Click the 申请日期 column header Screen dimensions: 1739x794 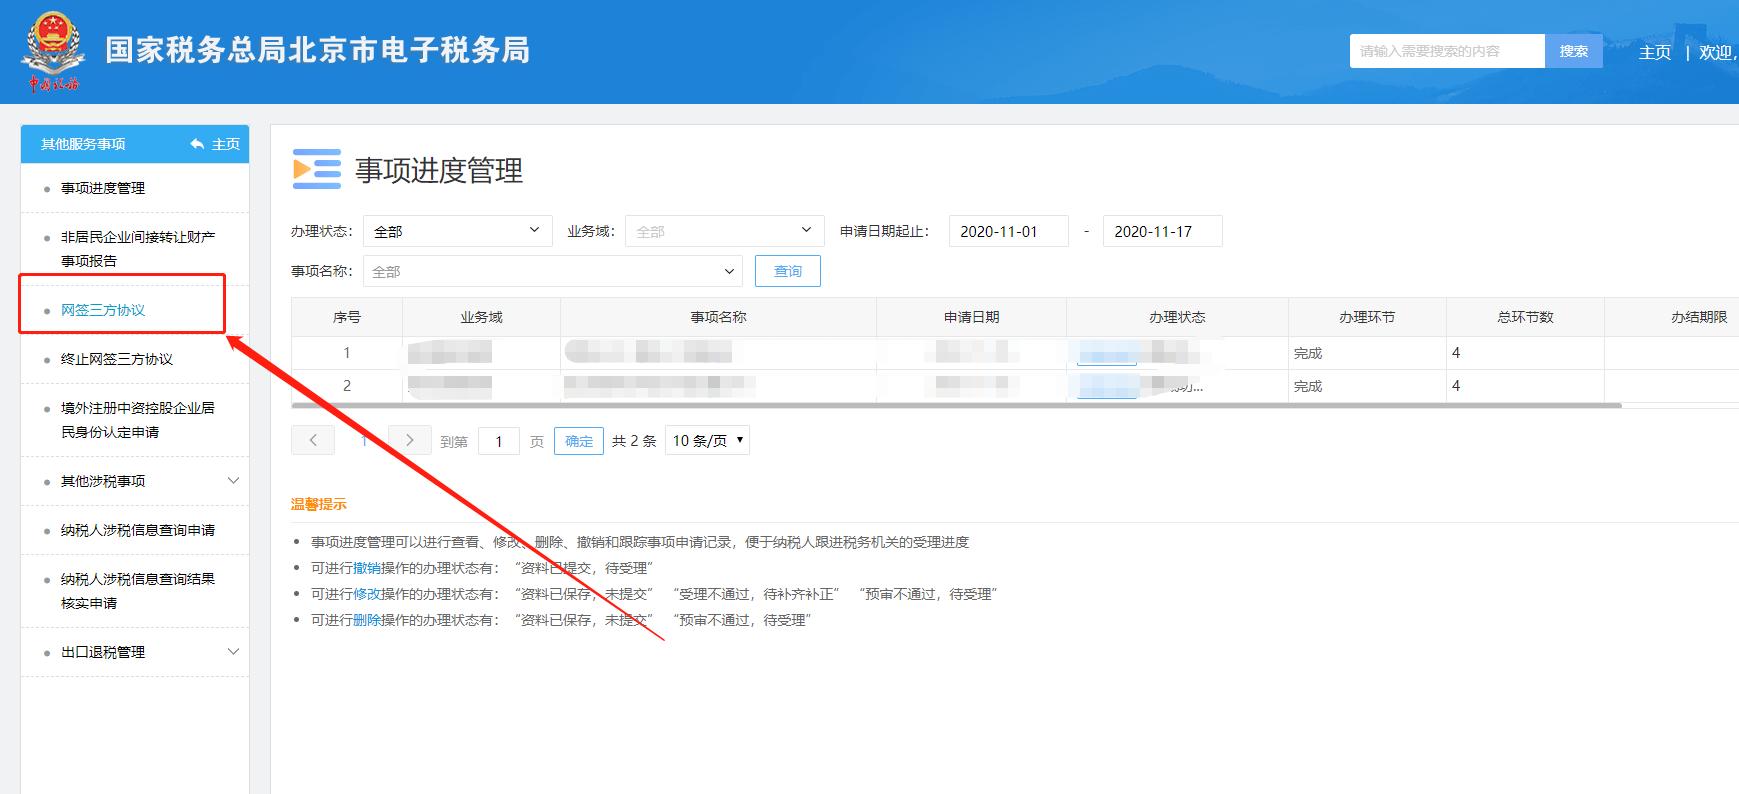(971, 317)
